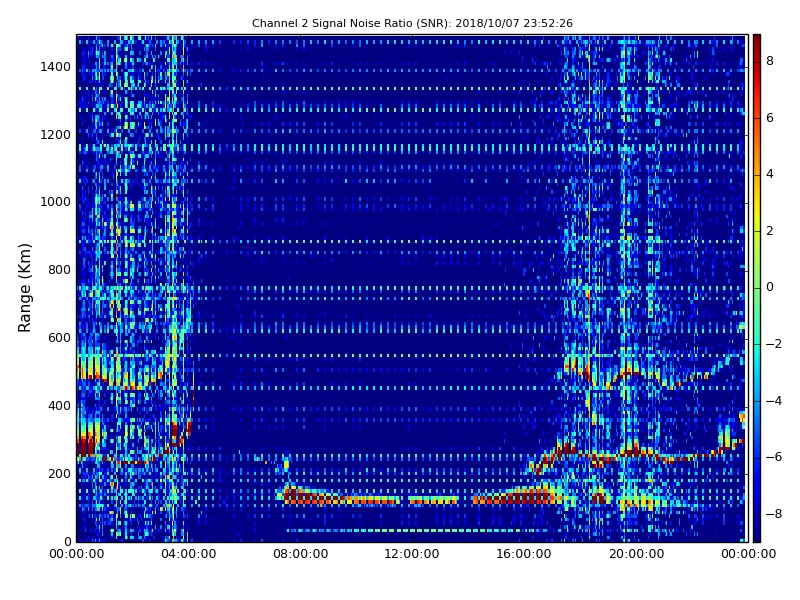
Task: Click the Range (Km) y-axis label
Action: pos(24,288)
